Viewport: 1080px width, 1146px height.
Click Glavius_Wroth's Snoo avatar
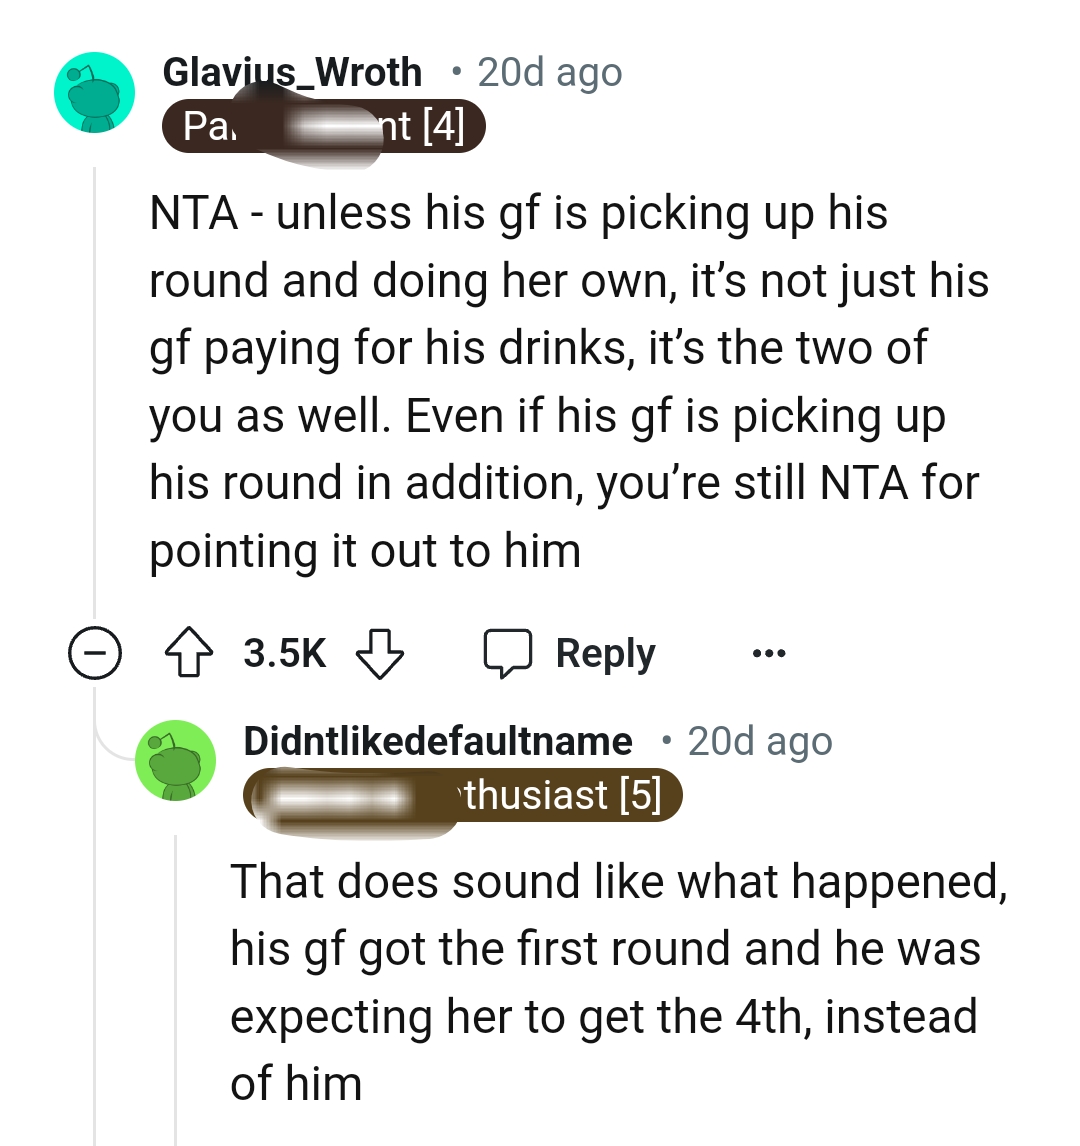point(94,91)
